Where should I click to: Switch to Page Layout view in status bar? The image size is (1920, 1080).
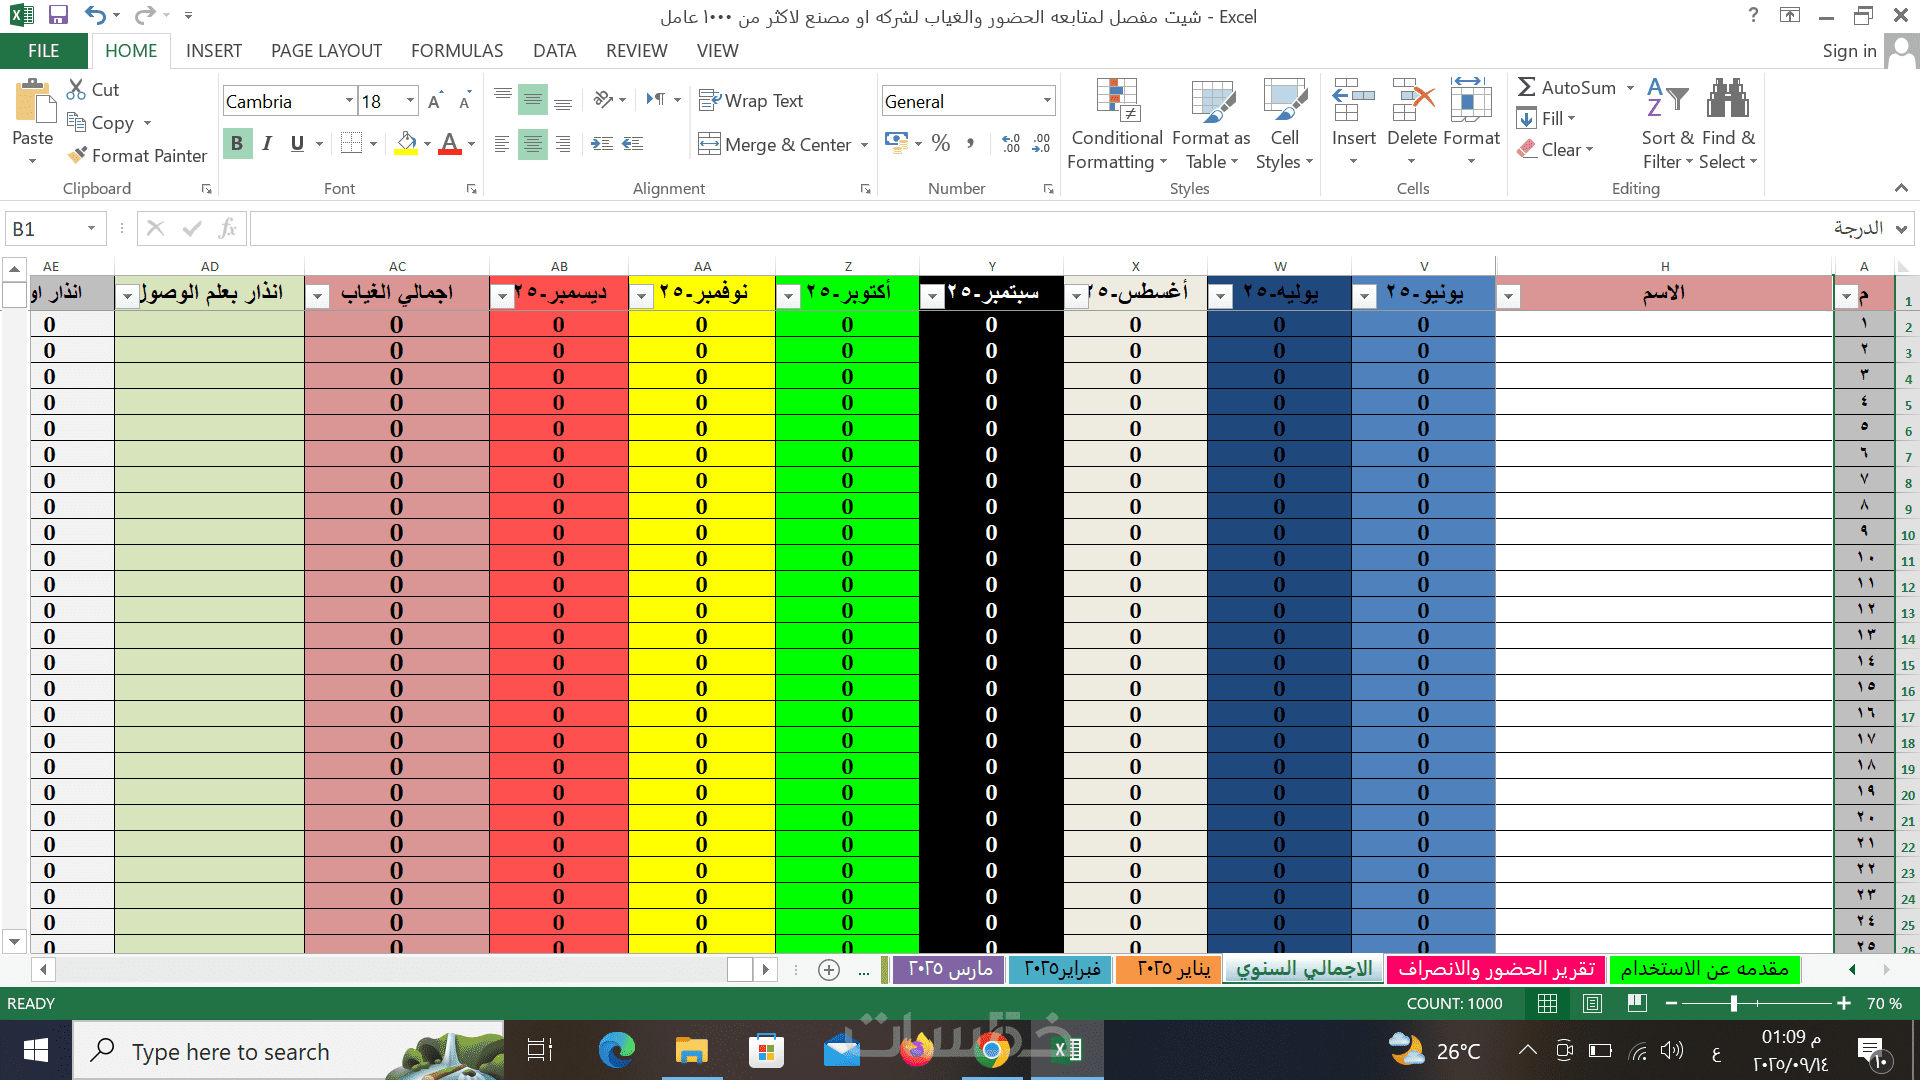[1593, 1003]
